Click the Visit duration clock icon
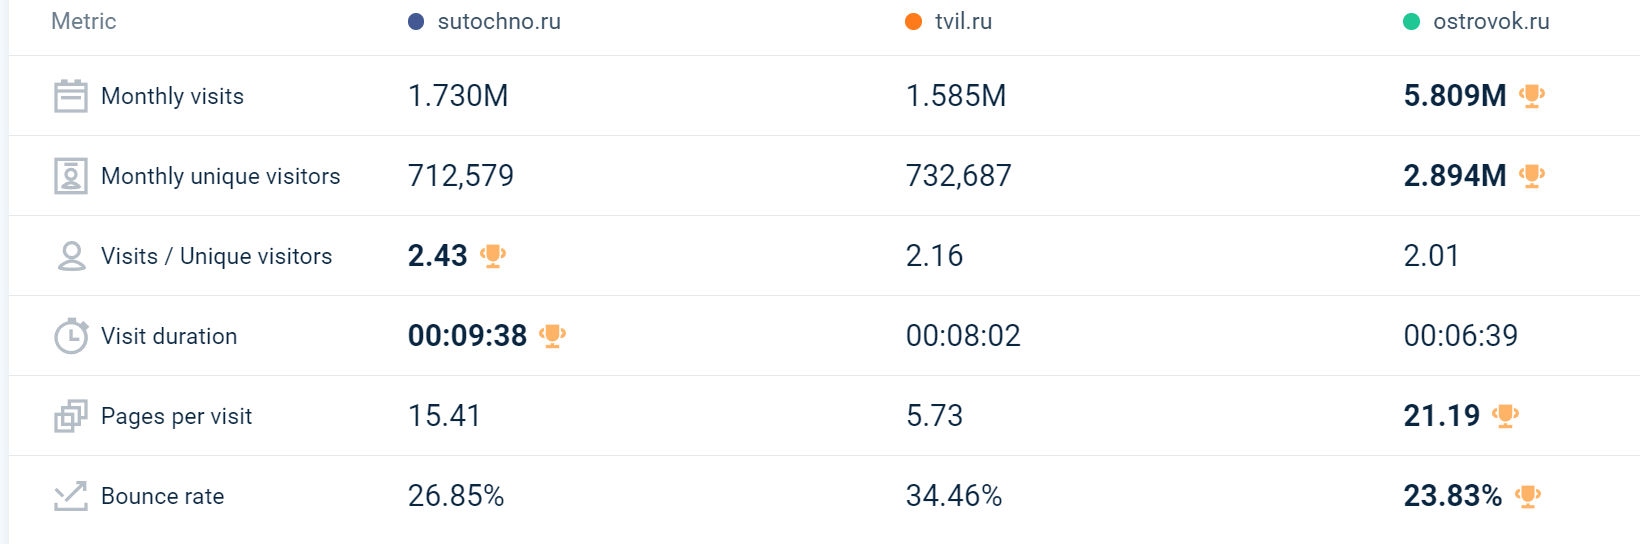 tap(71, 336)
